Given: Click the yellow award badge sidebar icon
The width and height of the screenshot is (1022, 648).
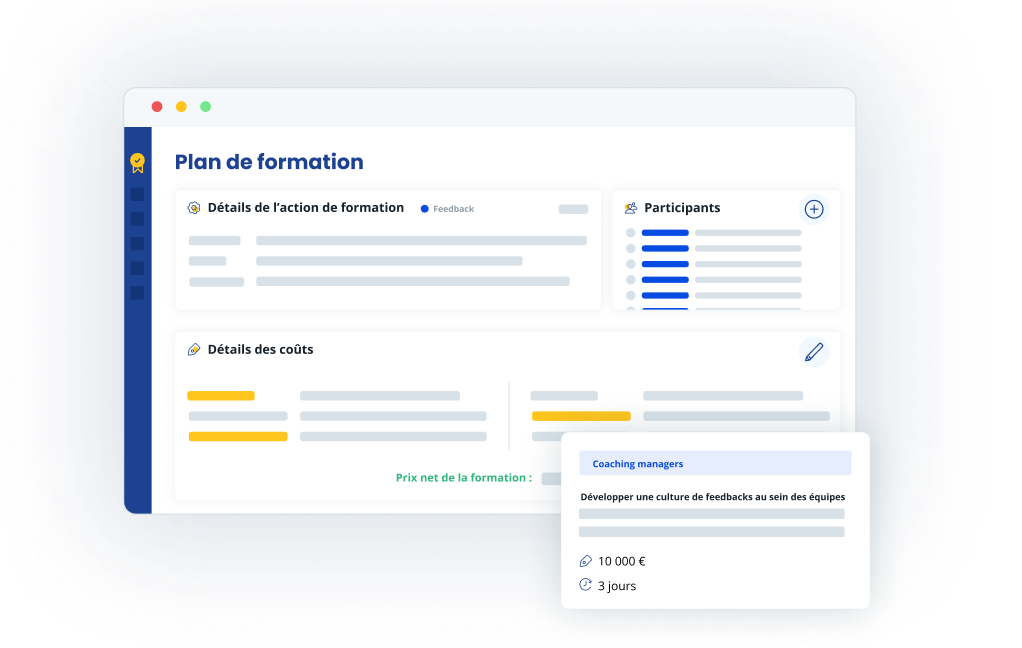Looking at the screenshot, I should (137, 163).
